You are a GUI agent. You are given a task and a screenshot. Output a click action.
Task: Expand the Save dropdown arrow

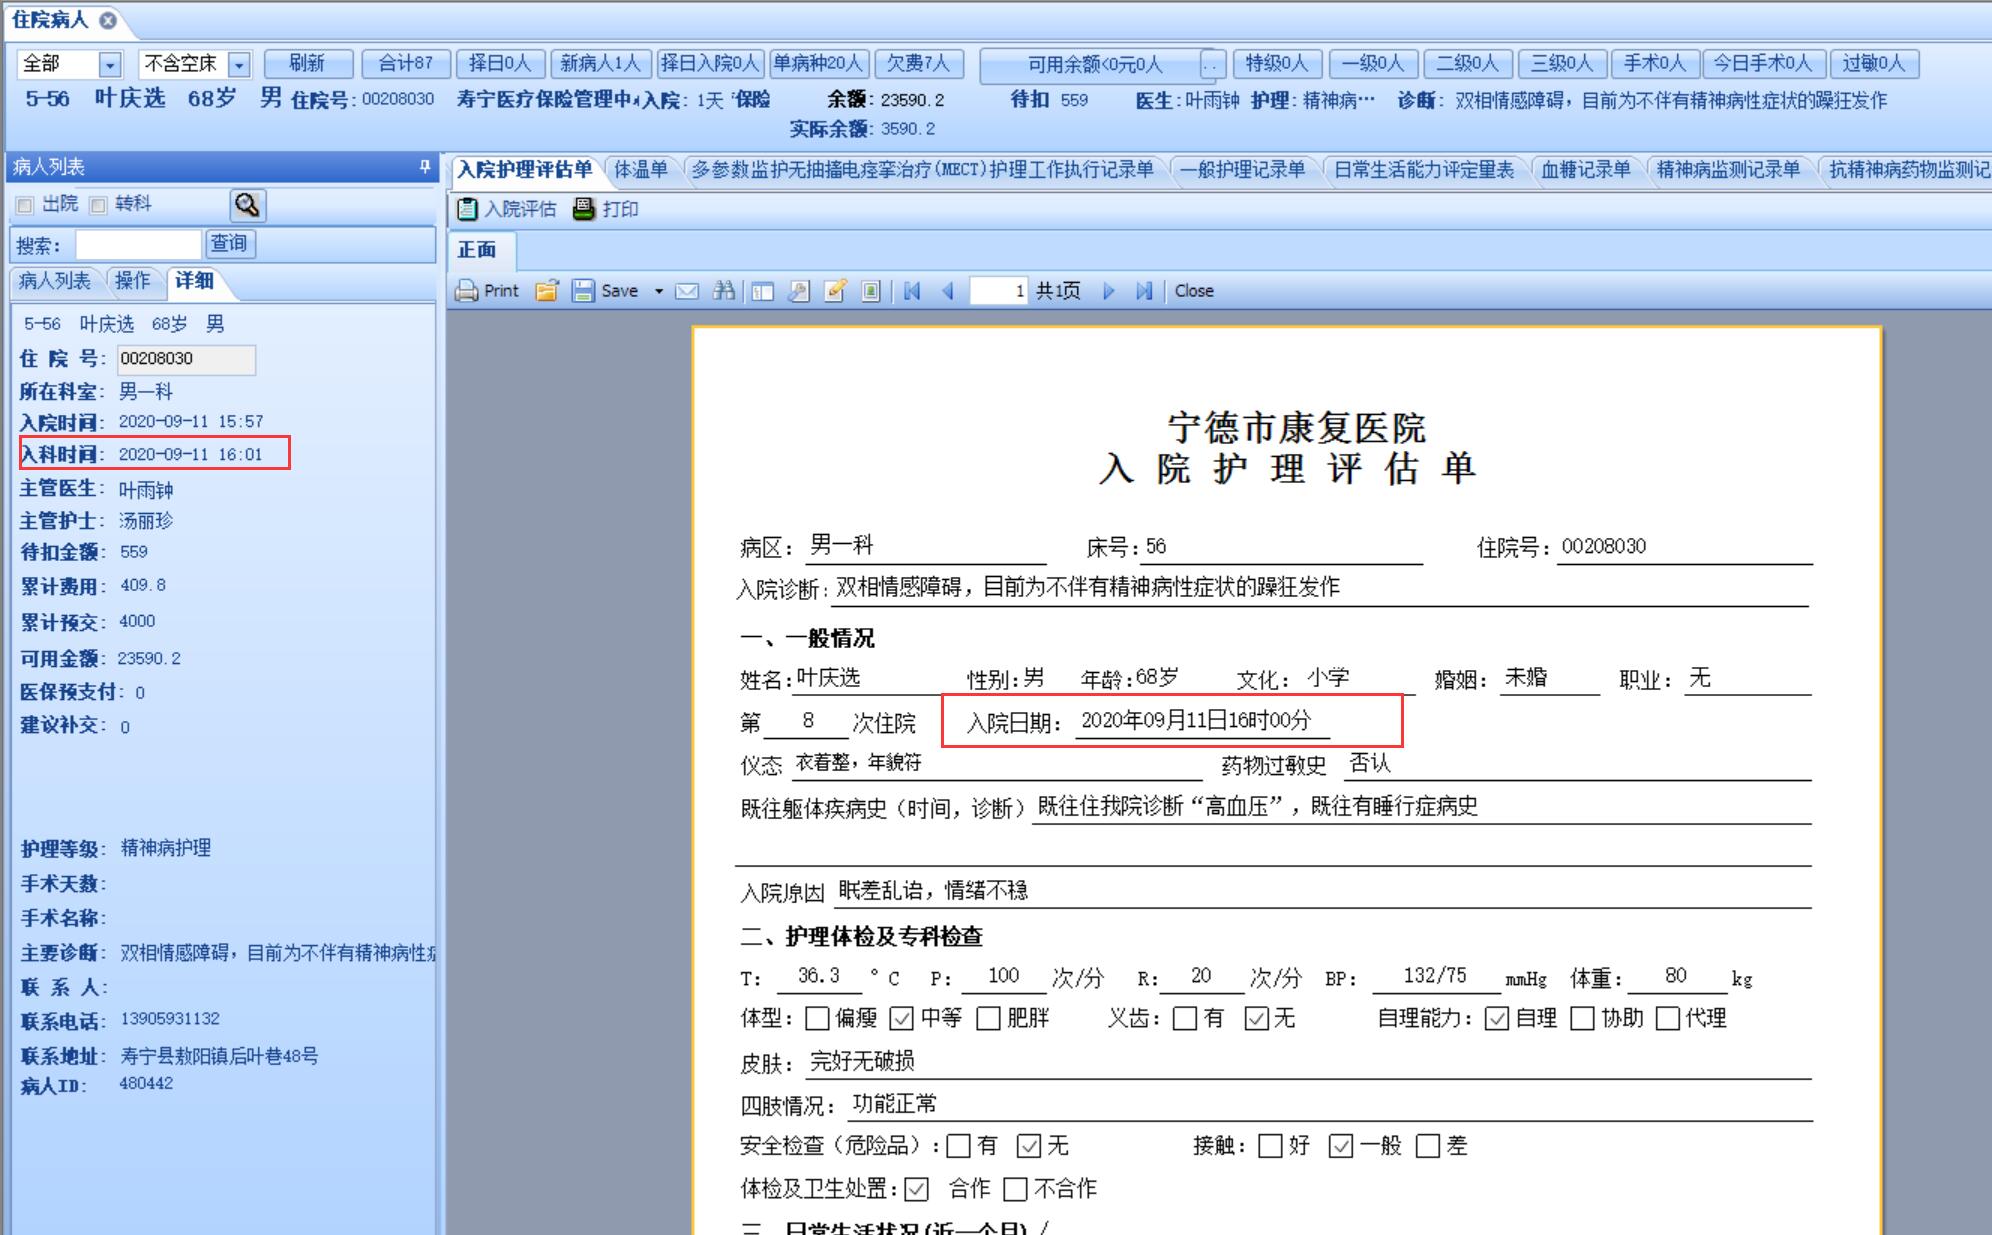[659, 291]
